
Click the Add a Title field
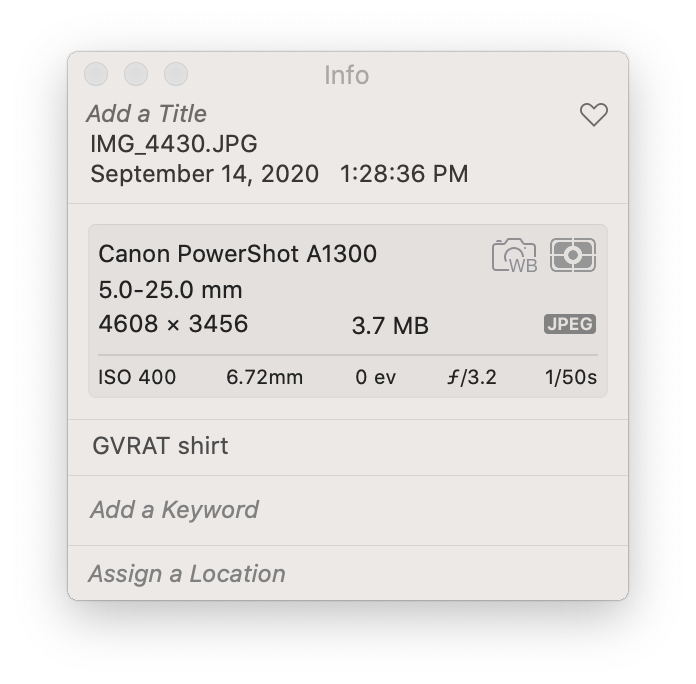147,114
